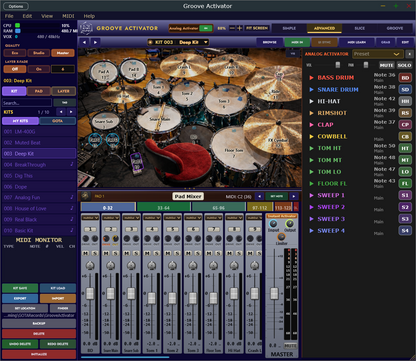Toggle the SOLO button in Analog Activator panel
Viewport: 416px width, 361px height.
pyautogui.click(x=404, y=65)
